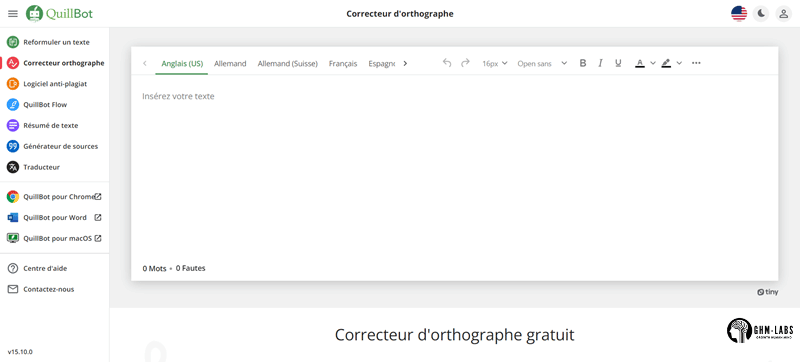800x362 pixels.
Task: Open the user account icon
Action: (x=783, y=14)
